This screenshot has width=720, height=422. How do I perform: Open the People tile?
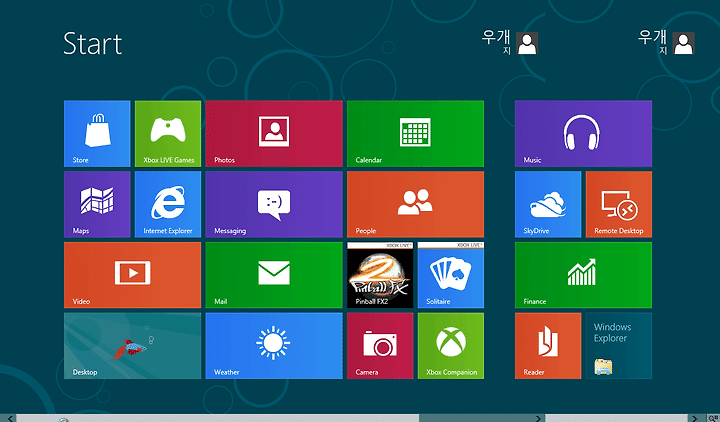click(x=416, y=204)
